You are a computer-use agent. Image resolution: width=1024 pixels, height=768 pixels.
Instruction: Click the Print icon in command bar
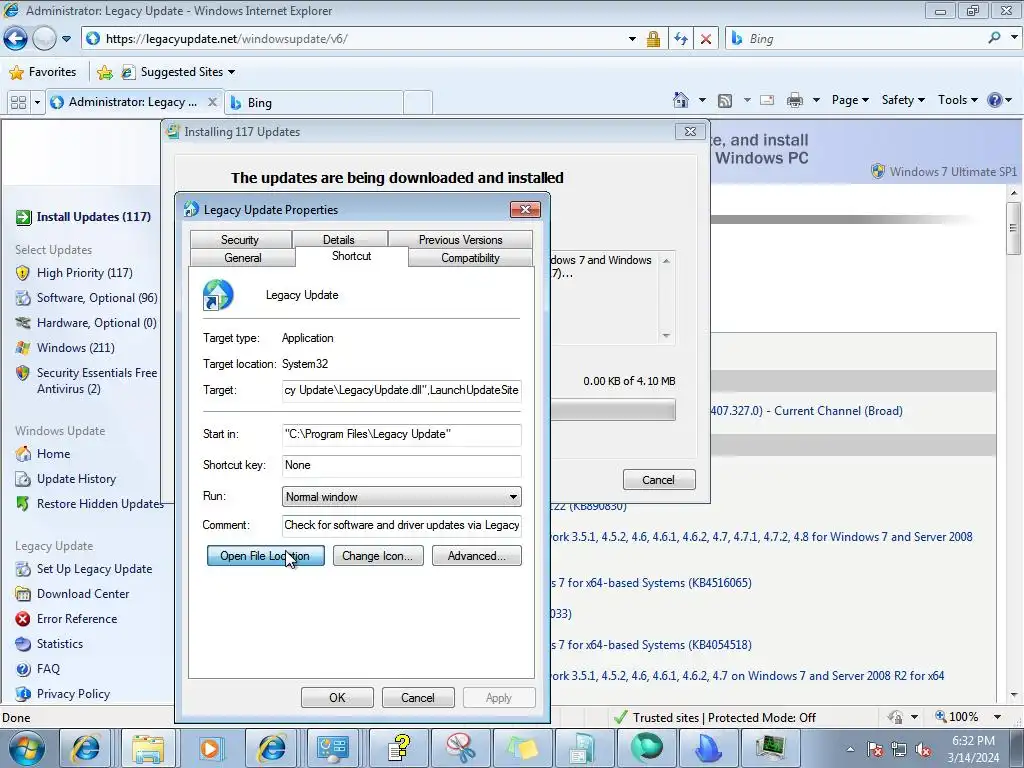click(x=795, y=100)
